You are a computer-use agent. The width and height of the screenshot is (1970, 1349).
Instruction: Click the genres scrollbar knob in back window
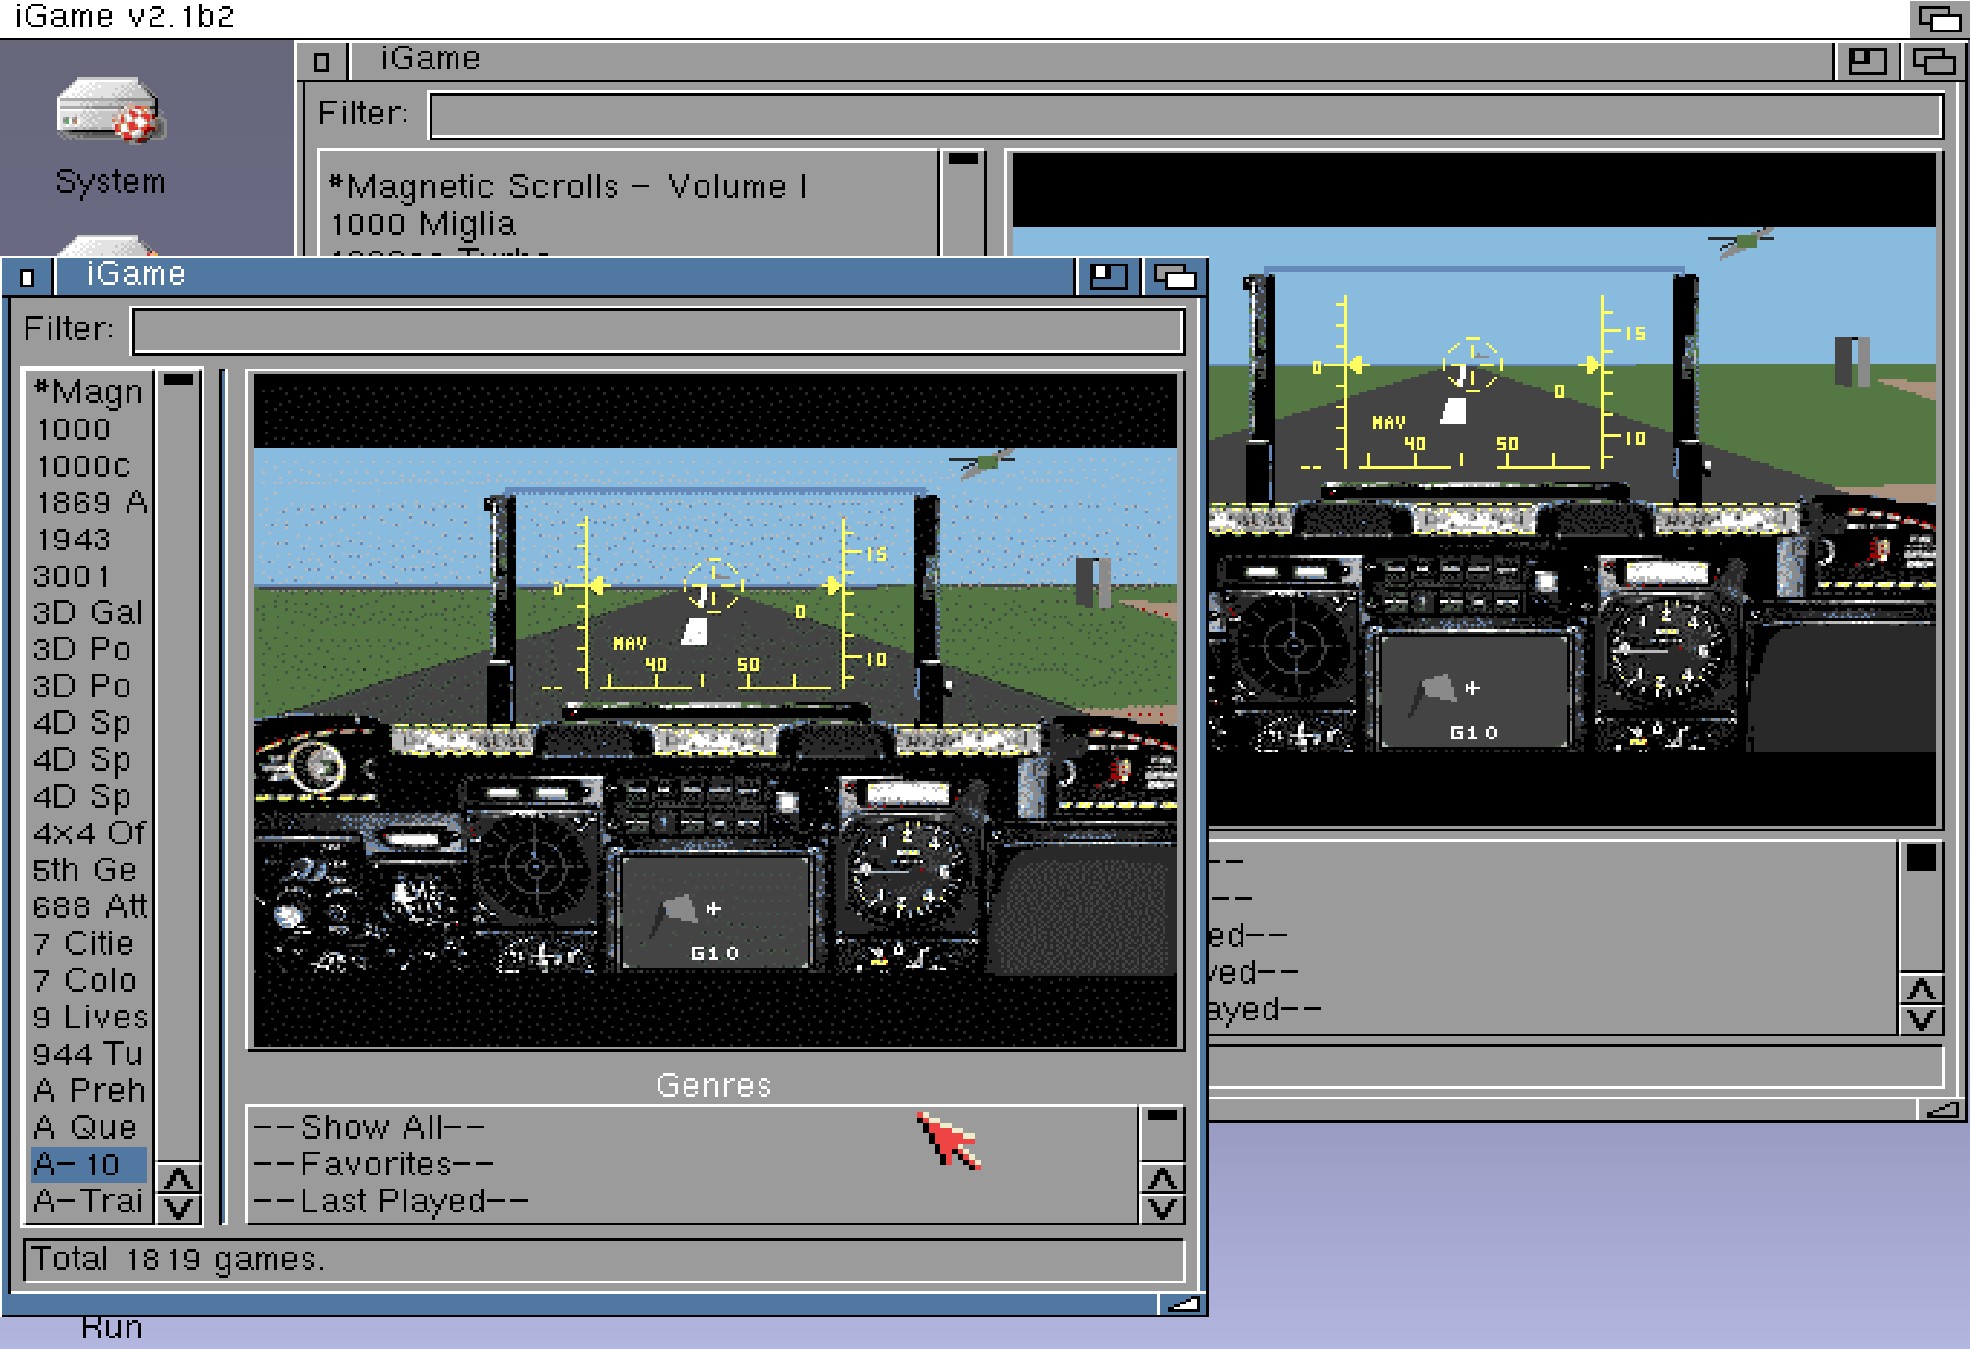click(1922, 858)
